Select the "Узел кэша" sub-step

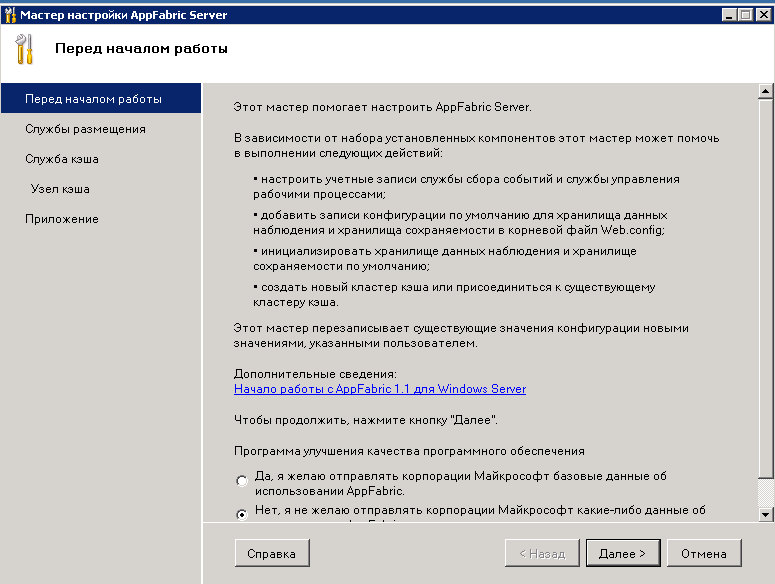(x=60, y=189)
